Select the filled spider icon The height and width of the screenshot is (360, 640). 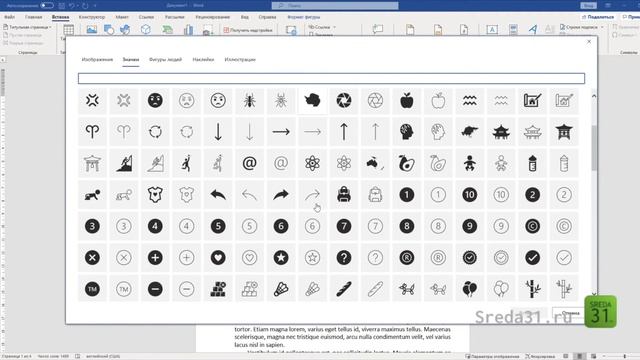pos(249,100)
